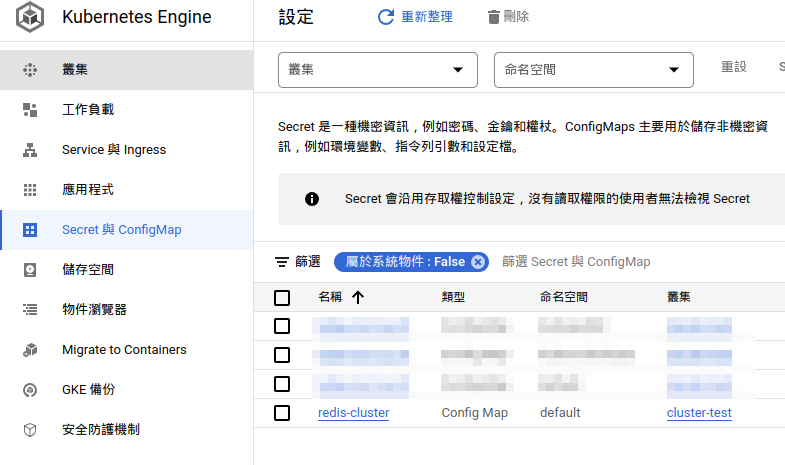Click the 篩選 filter lines icon
785x465 pixels.
tap(282, 262)
